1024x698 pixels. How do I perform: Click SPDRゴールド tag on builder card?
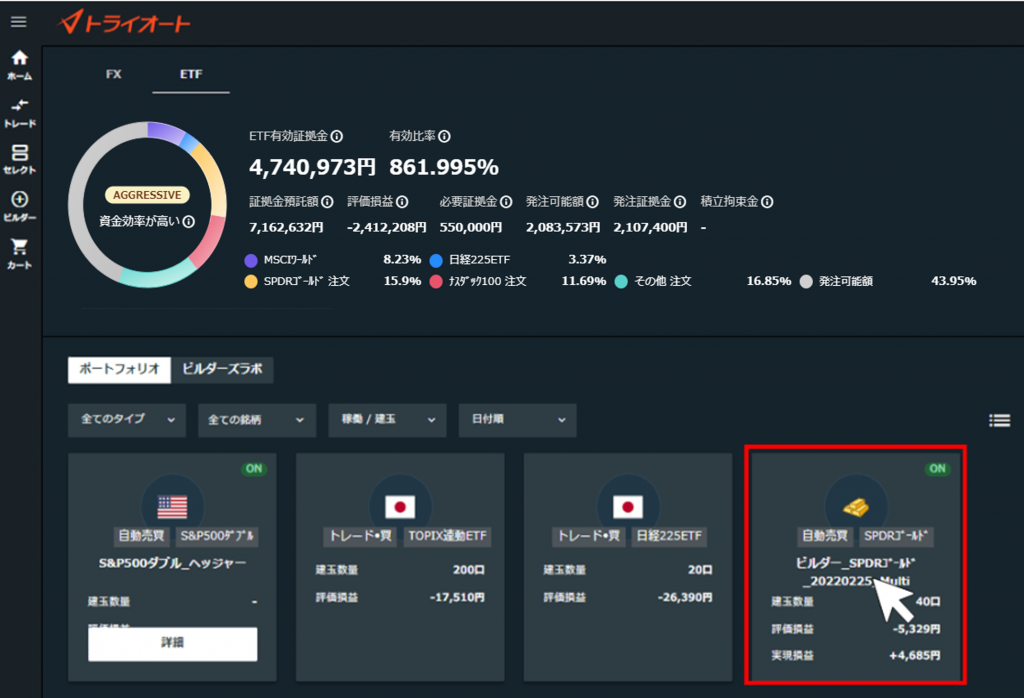click(x=895, y=537)
